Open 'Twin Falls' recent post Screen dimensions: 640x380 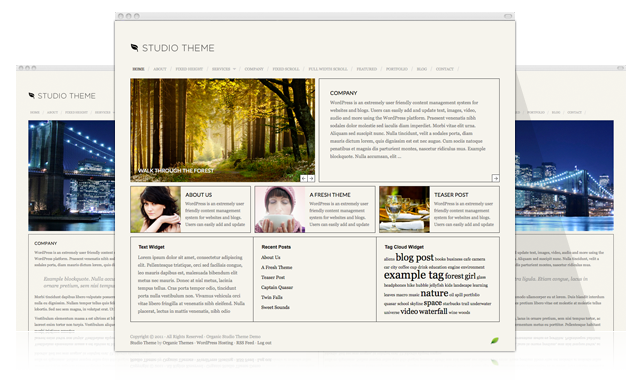coord(271,297)
